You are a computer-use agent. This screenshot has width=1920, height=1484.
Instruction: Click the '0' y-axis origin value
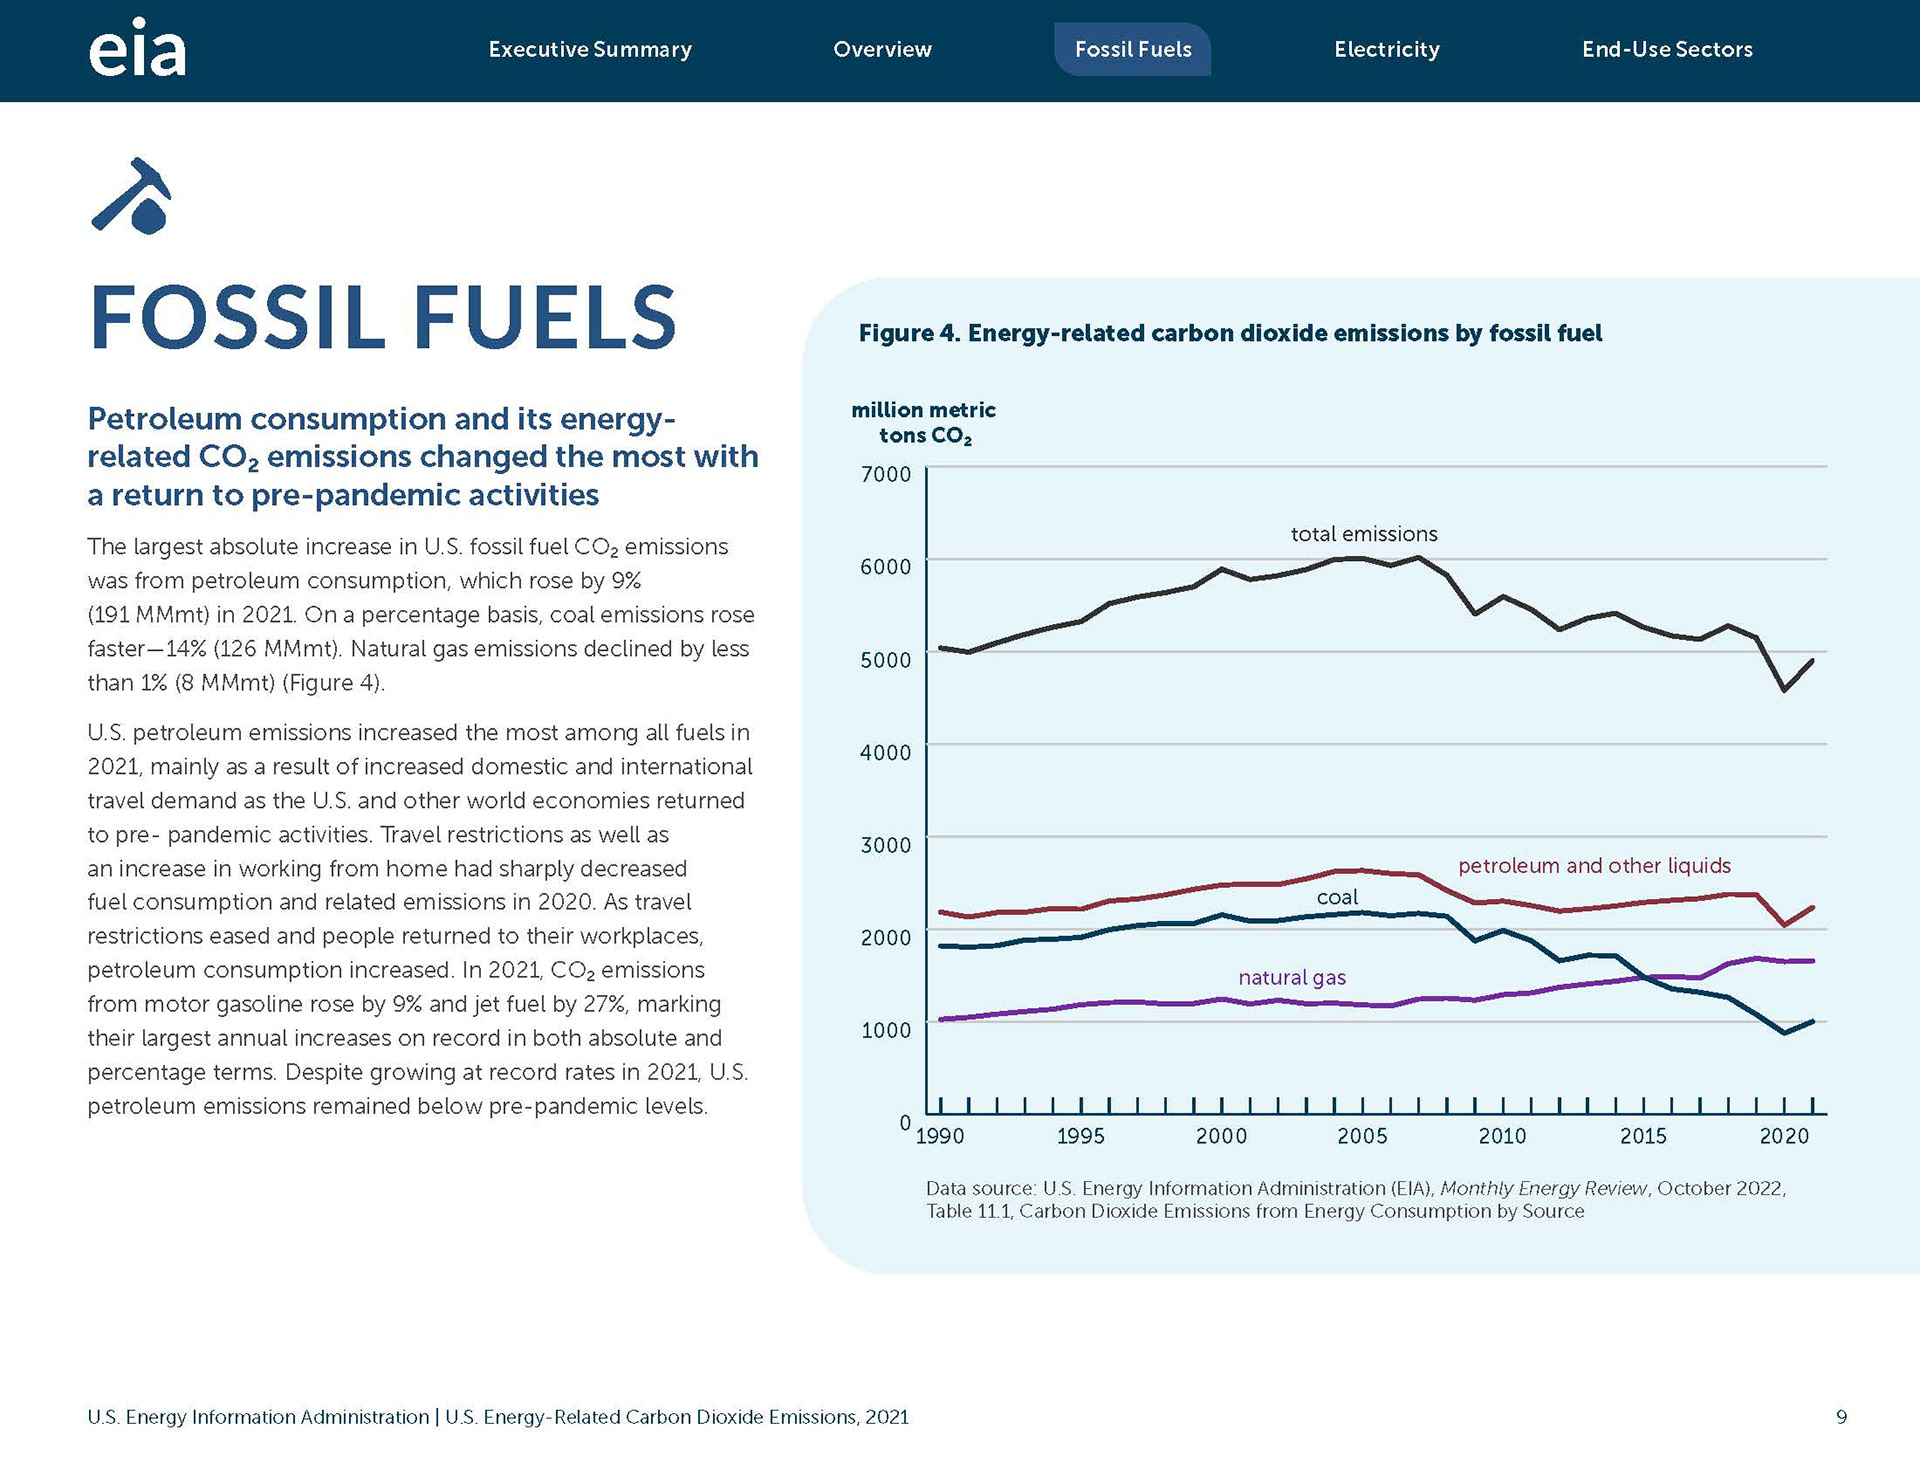[905, 1122]
